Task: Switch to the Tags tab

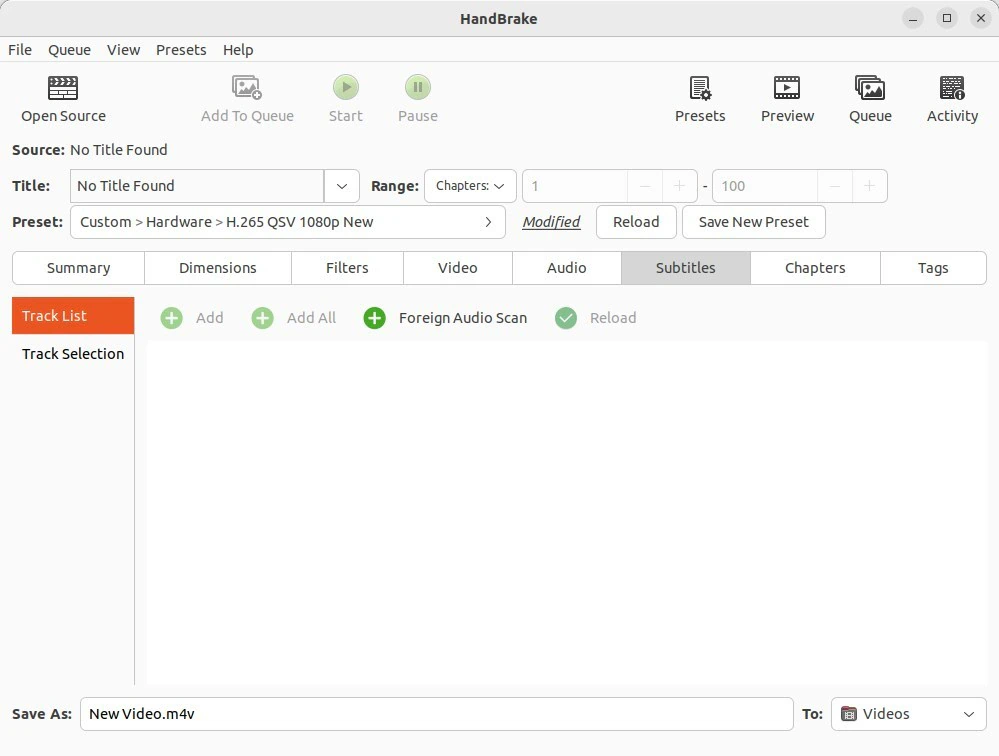Action: tap(933, 268)
